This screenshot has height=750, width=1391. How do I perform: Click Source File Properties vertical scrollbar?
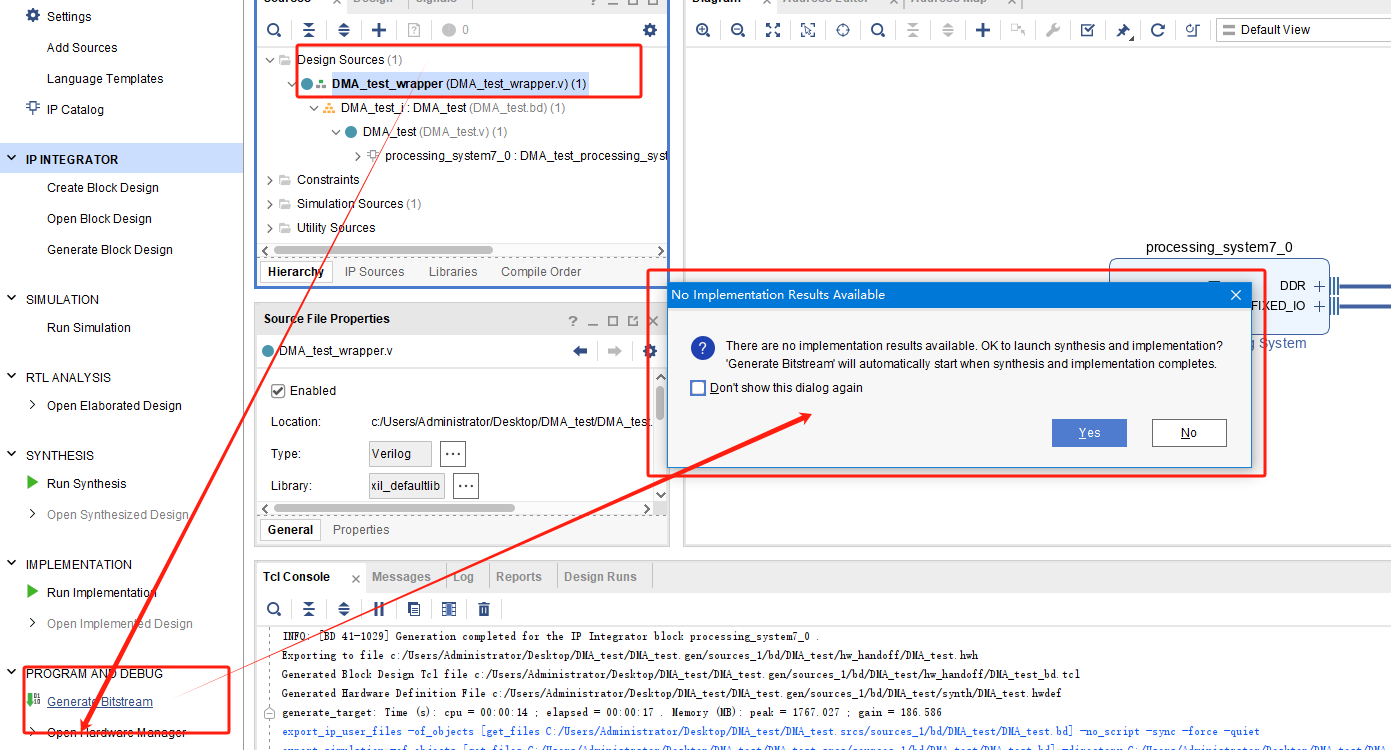coord(660,402)
